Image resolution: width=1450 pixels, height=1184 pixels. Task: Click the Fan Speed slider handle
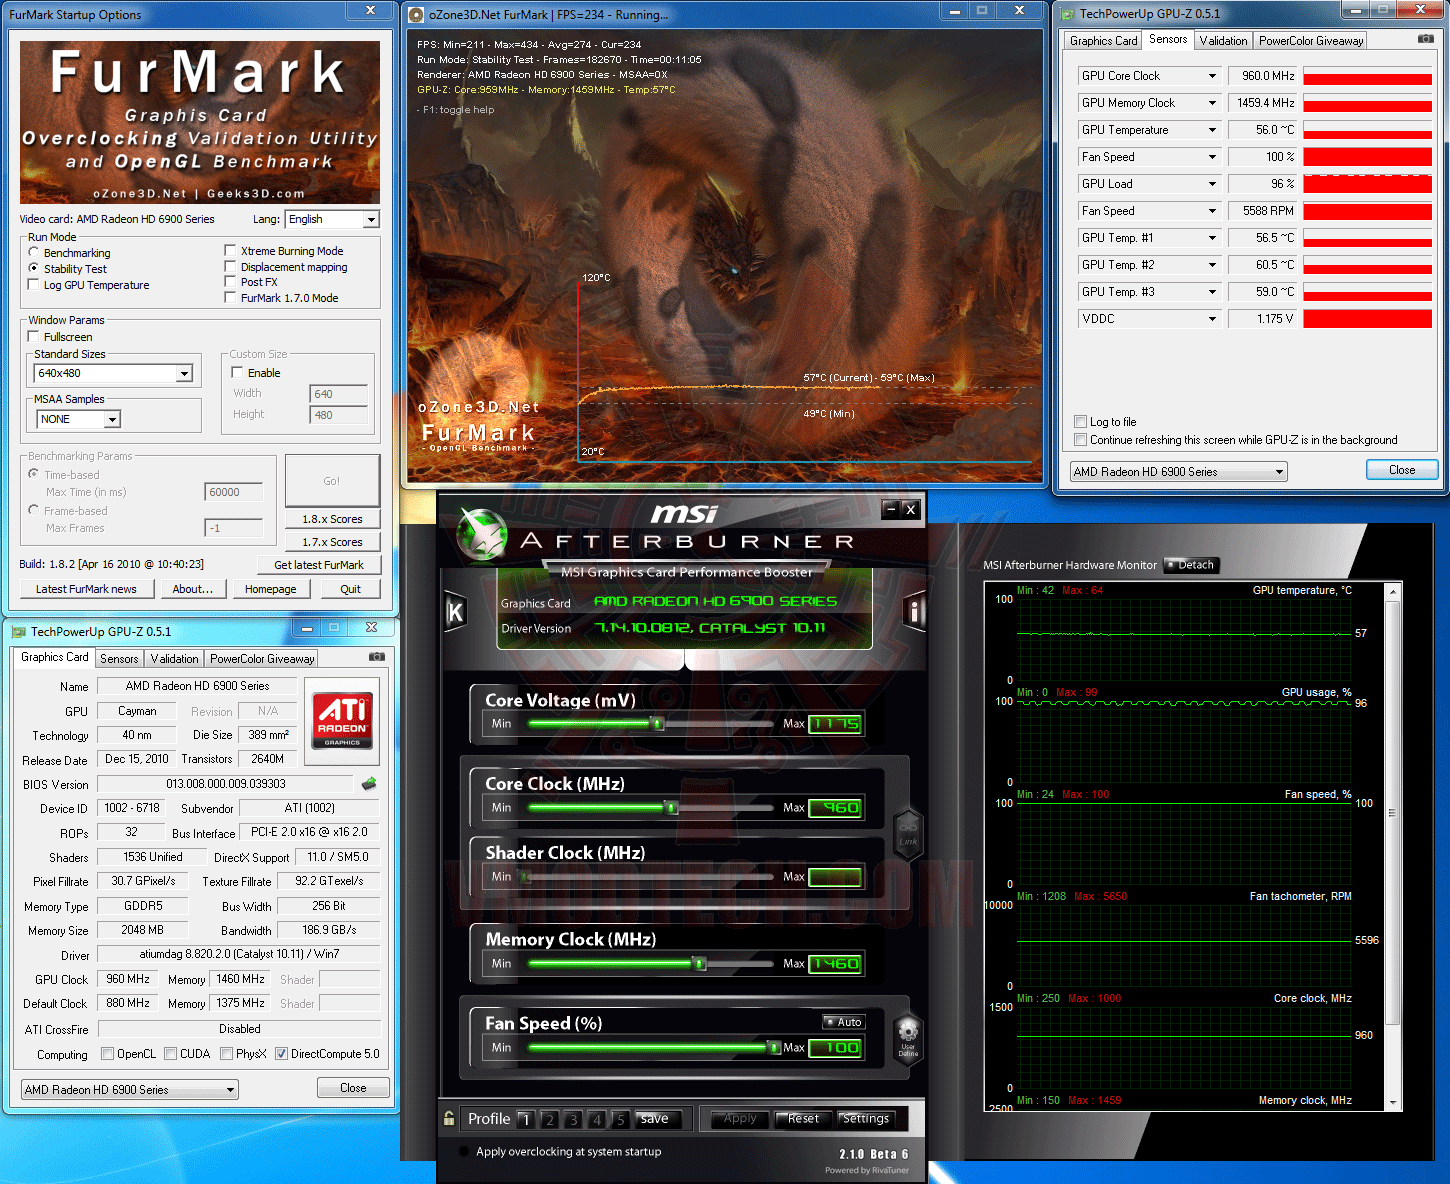coord(773,1047)
